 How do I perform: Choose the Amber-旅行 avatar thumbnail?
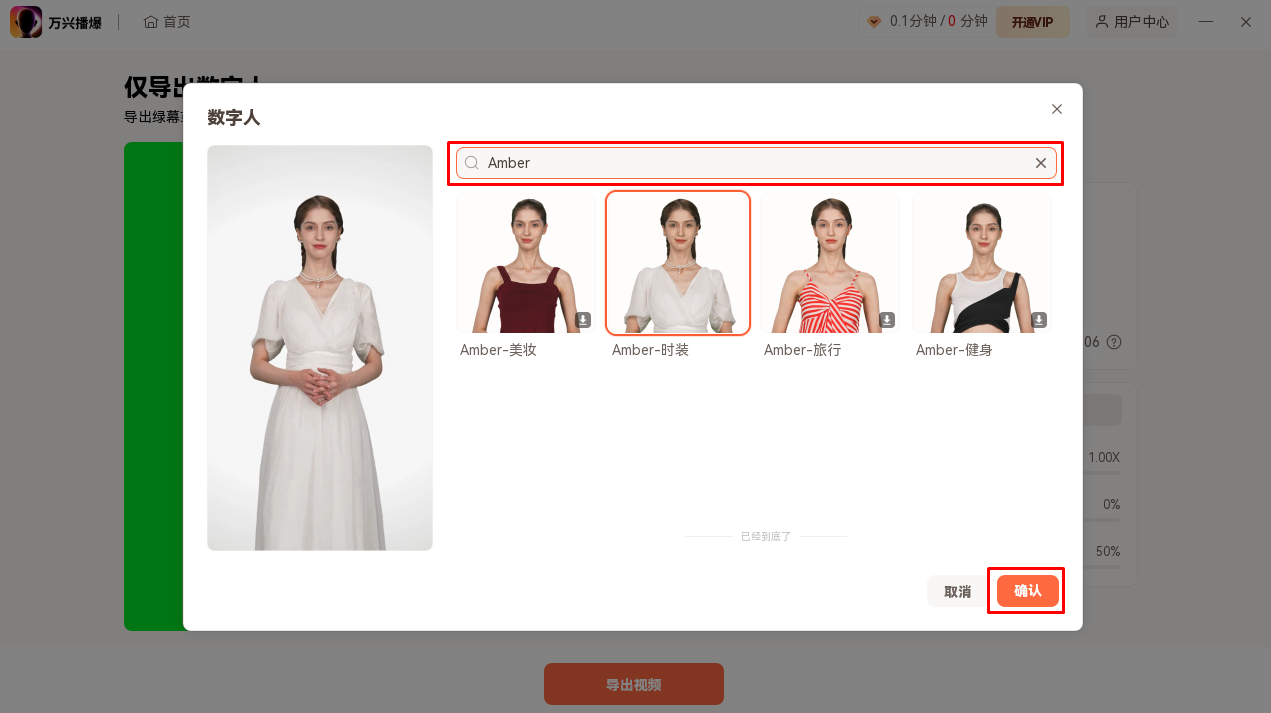click(830, 263)
